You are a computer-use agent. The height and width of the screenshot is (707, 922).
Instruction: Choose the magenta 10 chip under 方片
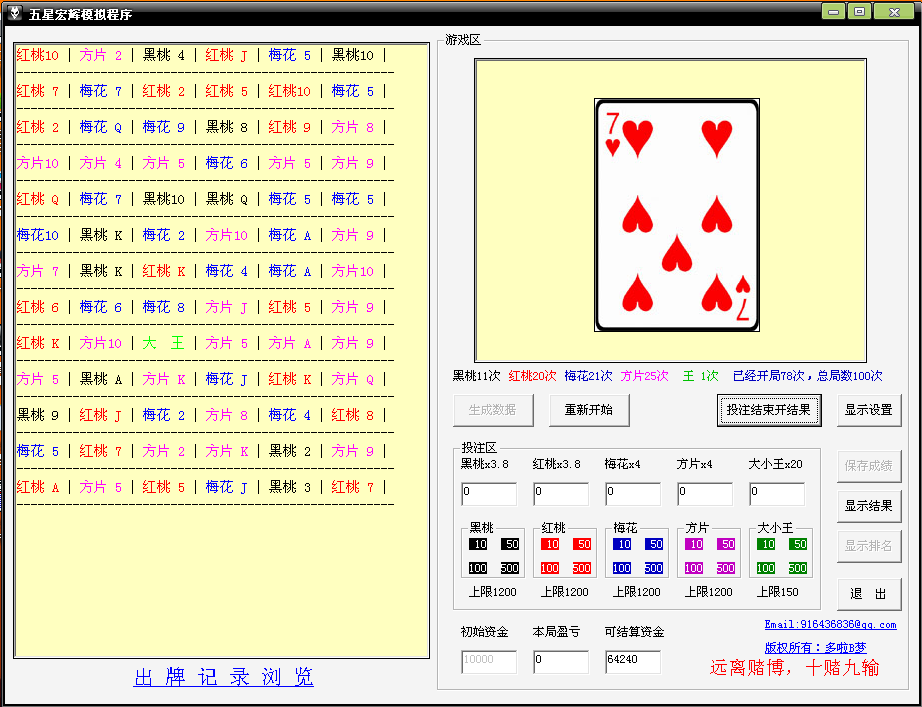694,544
